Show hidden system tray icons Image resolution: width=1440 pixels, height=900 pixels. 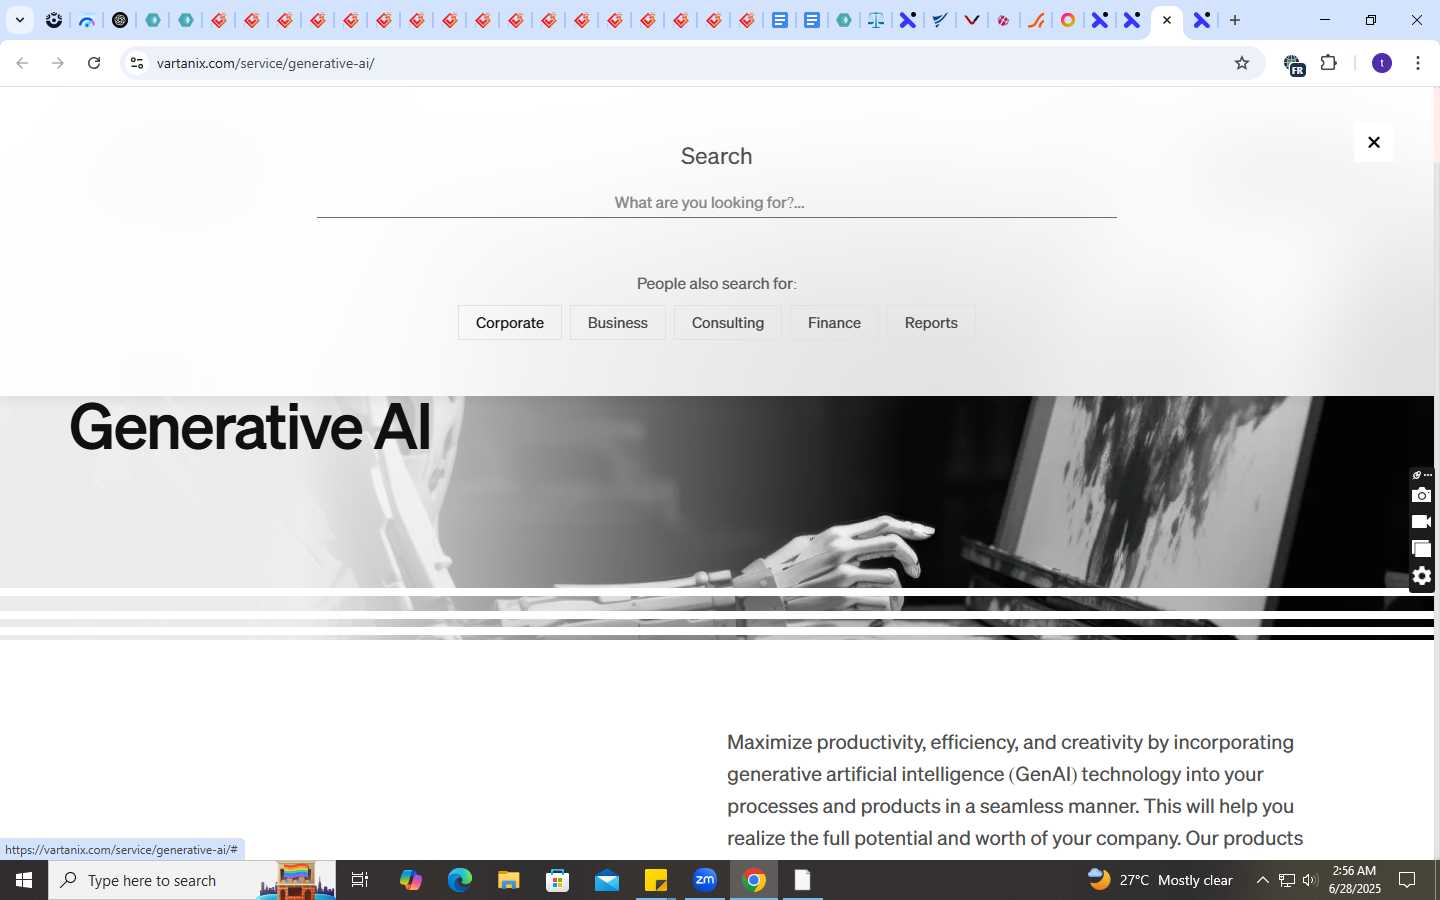point(1262,880)
